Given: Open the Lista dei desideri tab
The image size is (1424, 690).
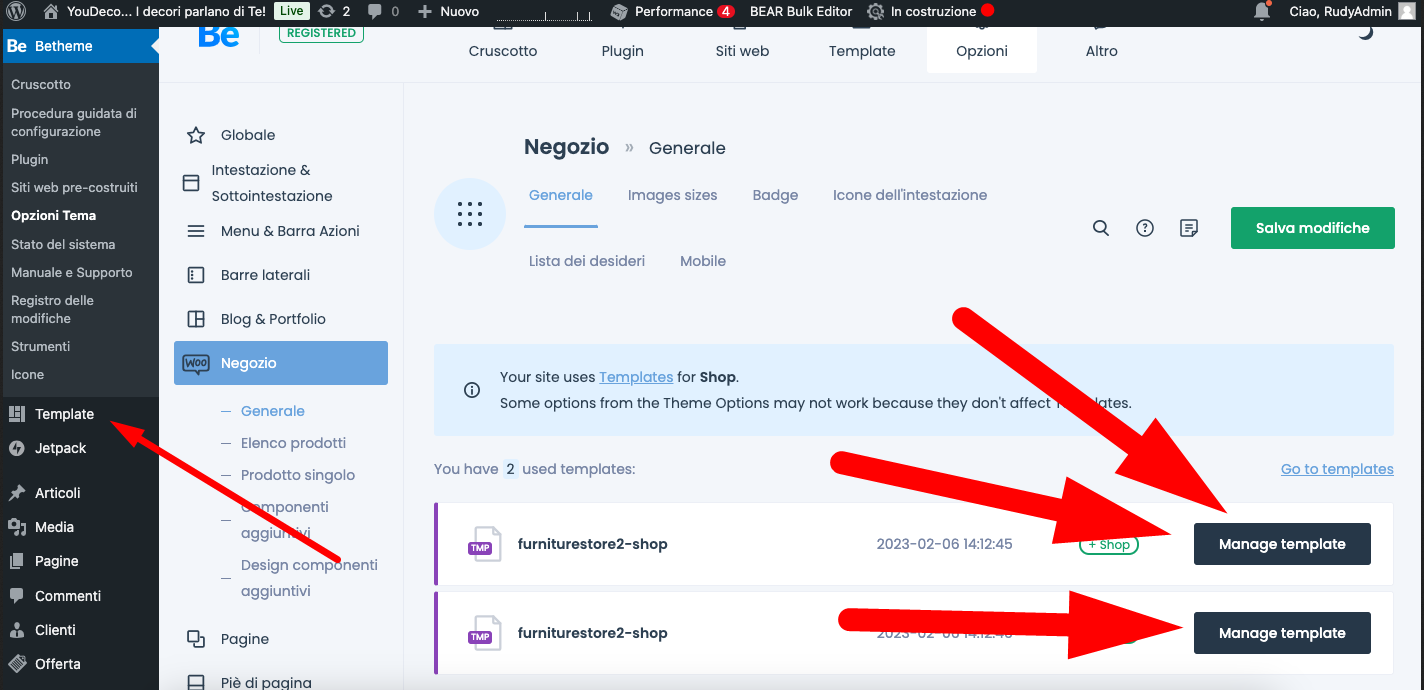Looking at the screenshot, I should click(x=587, y=261).
